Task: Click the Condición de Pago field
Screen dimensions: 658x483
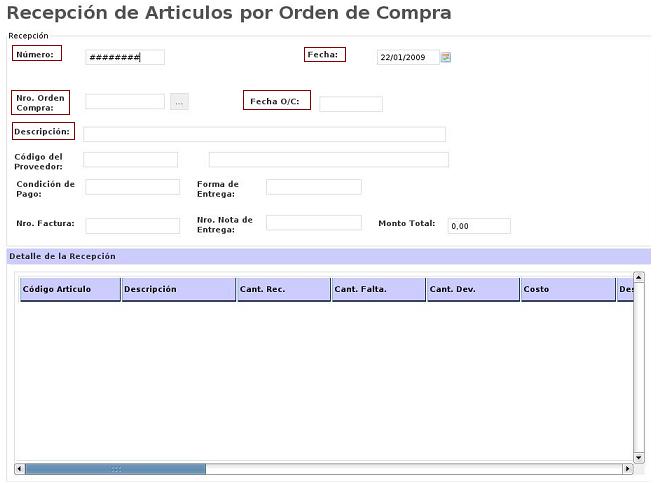Action: coord(132,187)
